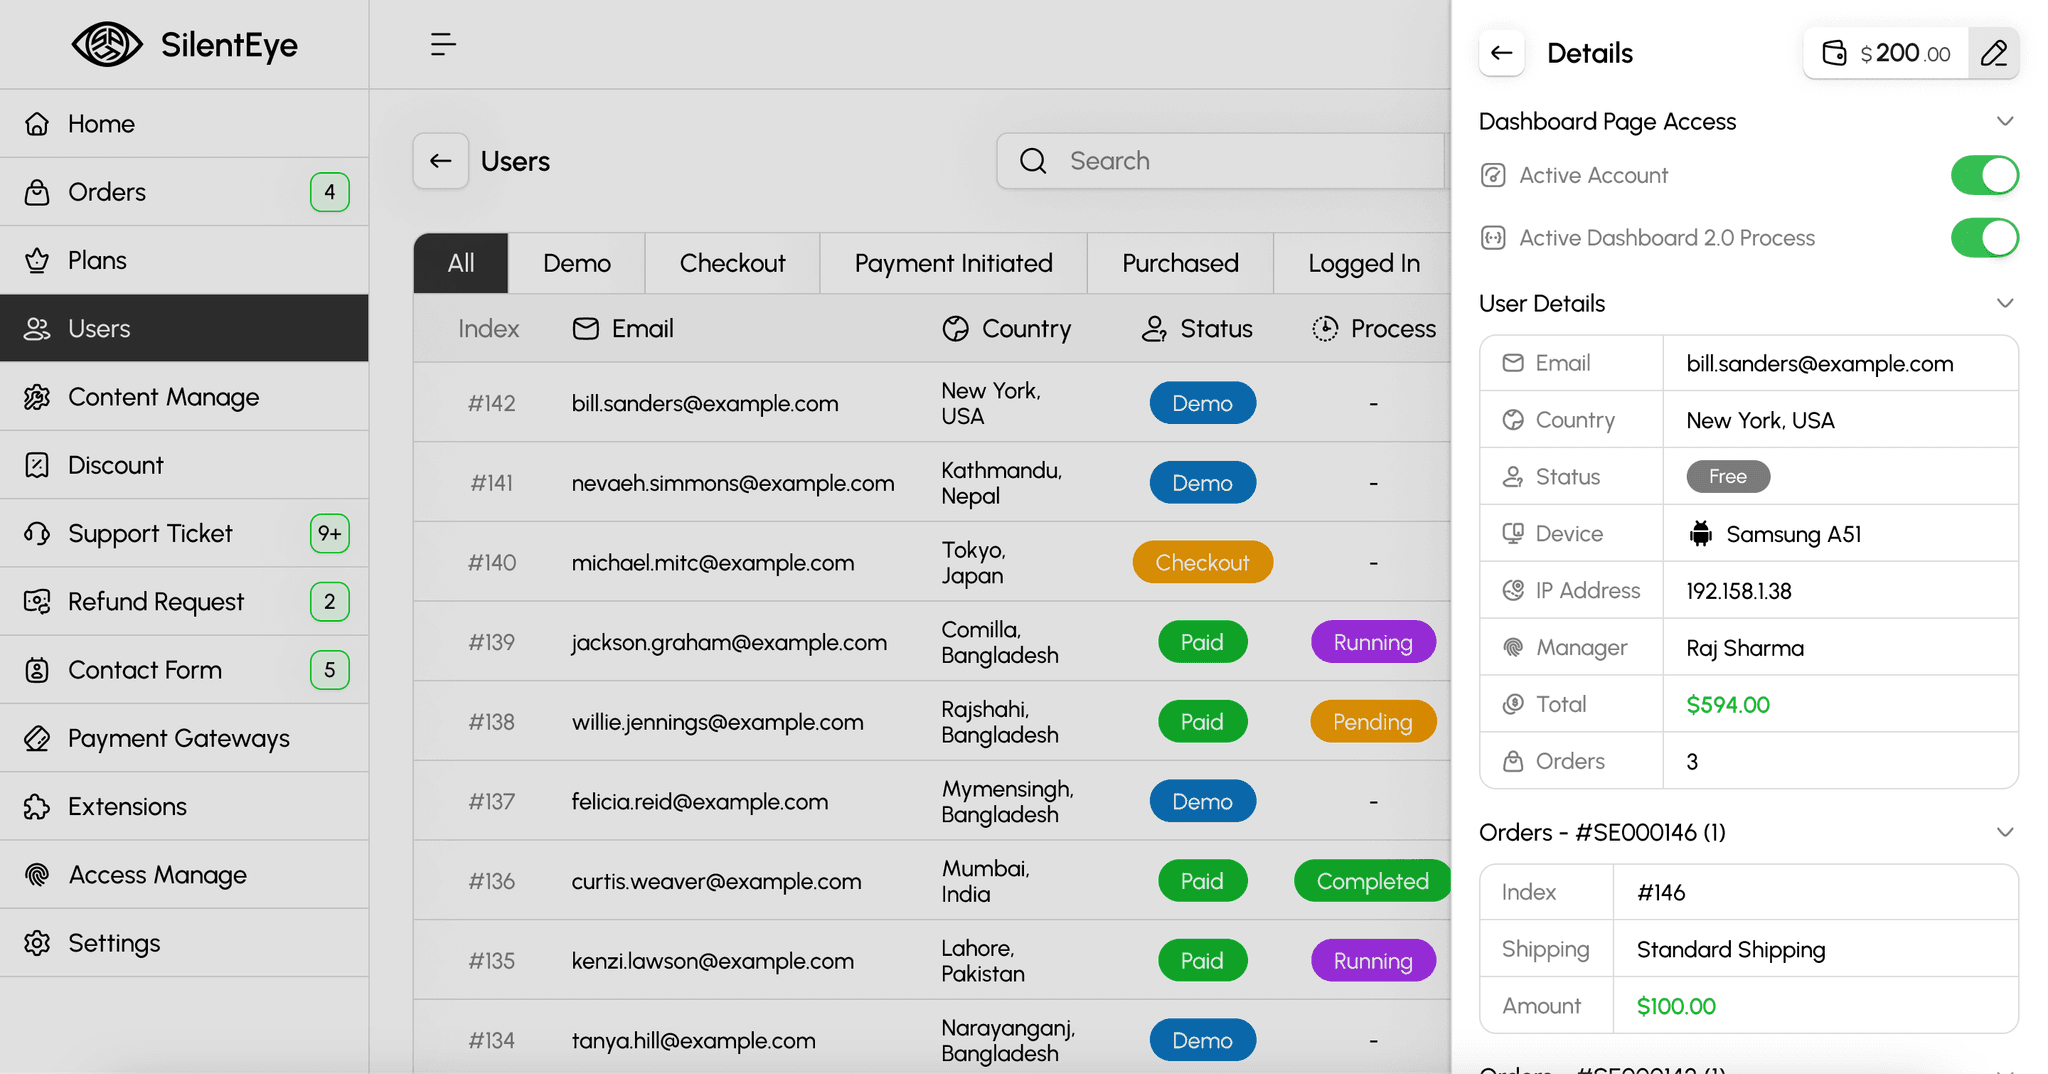
Task: Switch to Payment Initiated tab
Action: (x=953, y=263)
